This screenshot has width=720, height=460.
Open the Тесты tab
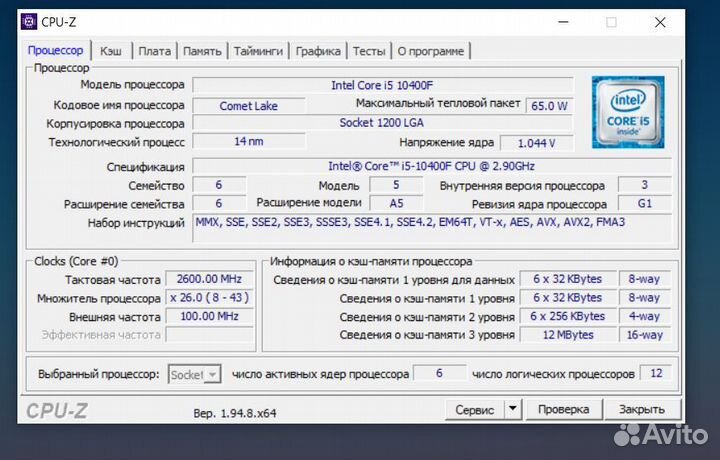(x=369, y=51)
